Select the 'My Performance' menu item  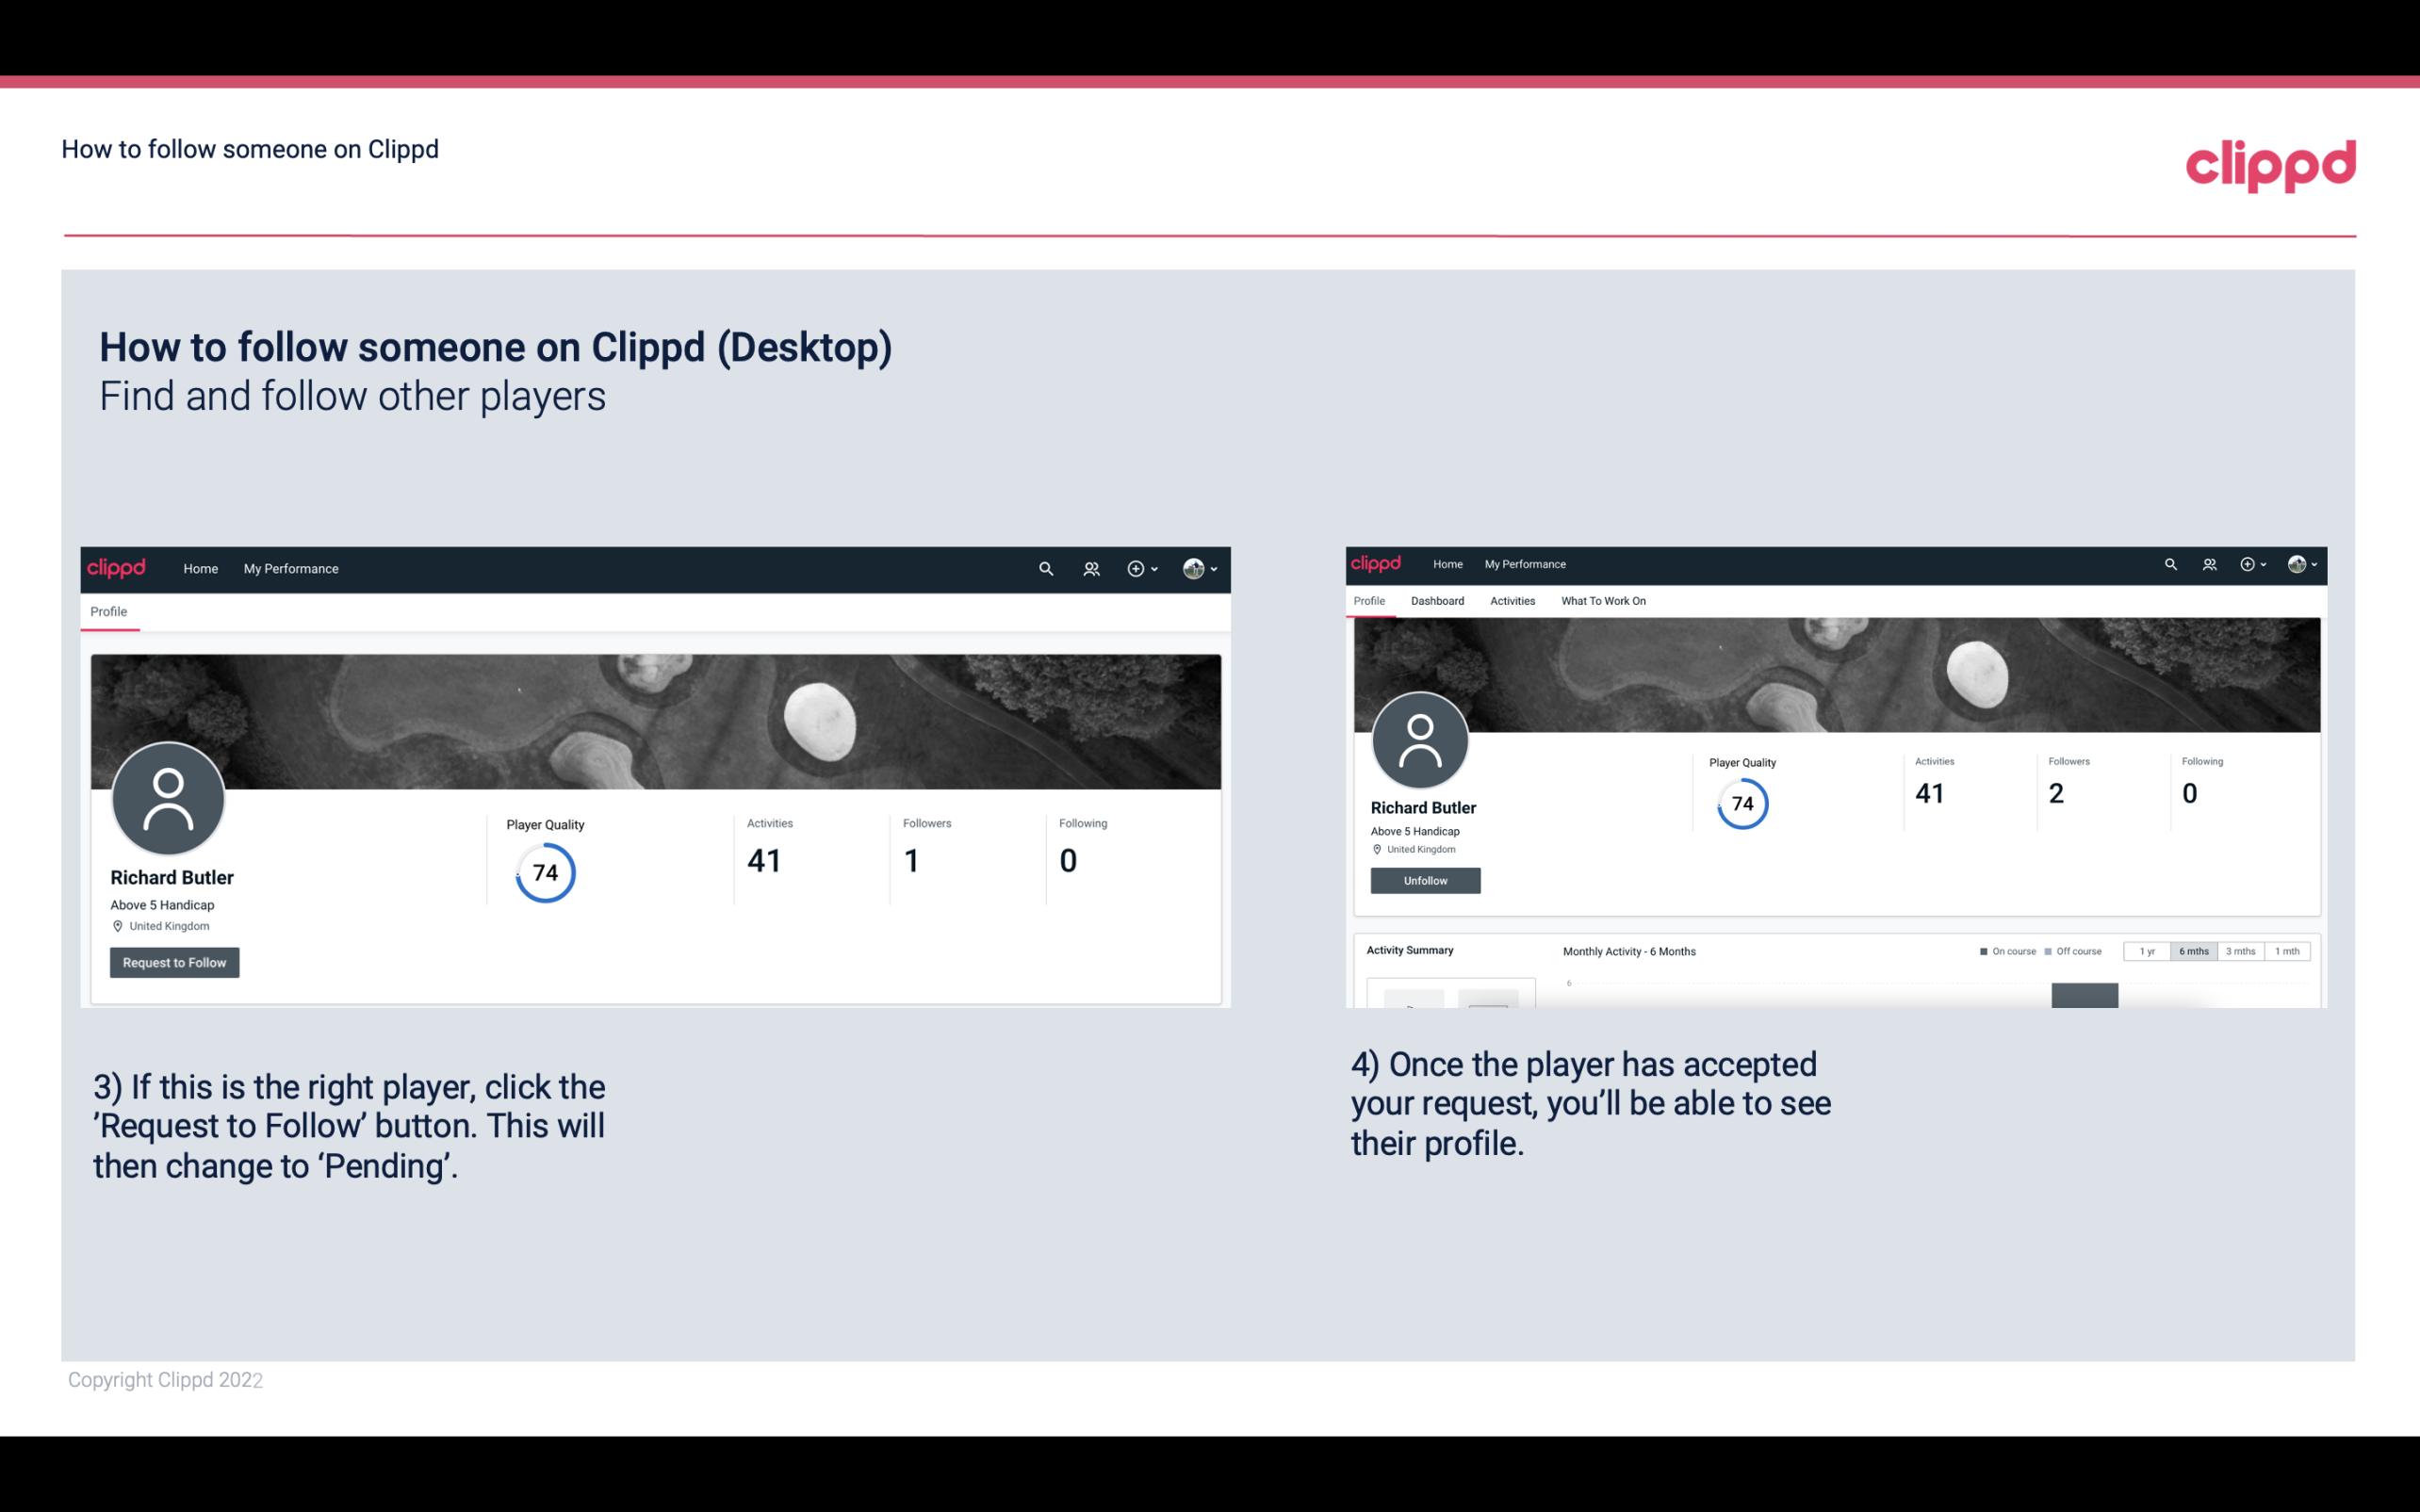(x=289, y=566)
